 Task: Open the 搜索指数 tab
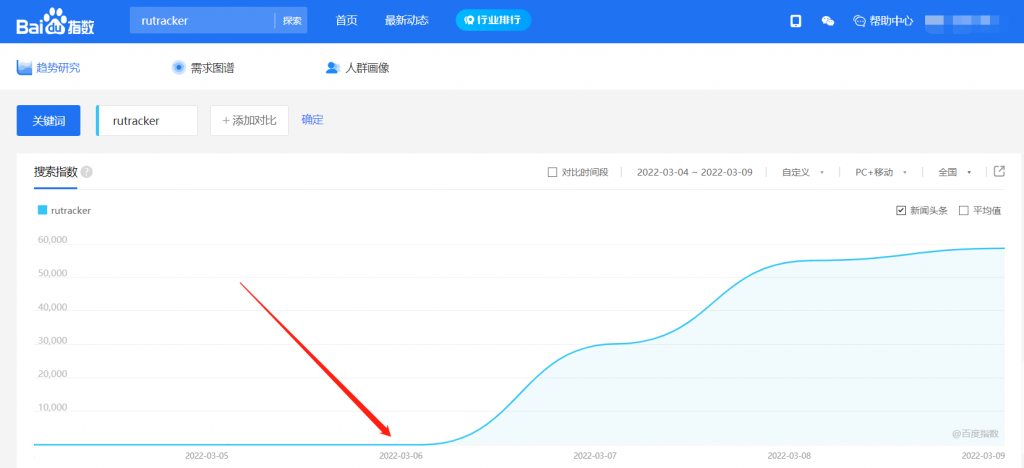[56, 172]
